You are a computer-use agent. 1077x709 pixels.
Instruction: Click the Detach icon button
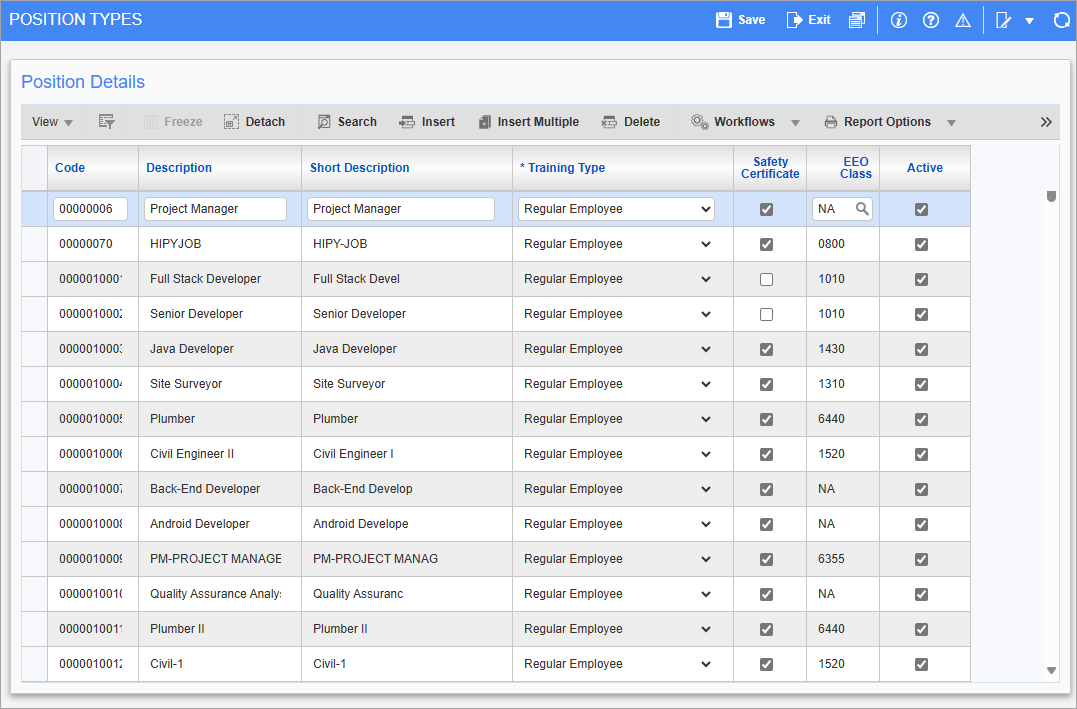click(x=254, y=122)
